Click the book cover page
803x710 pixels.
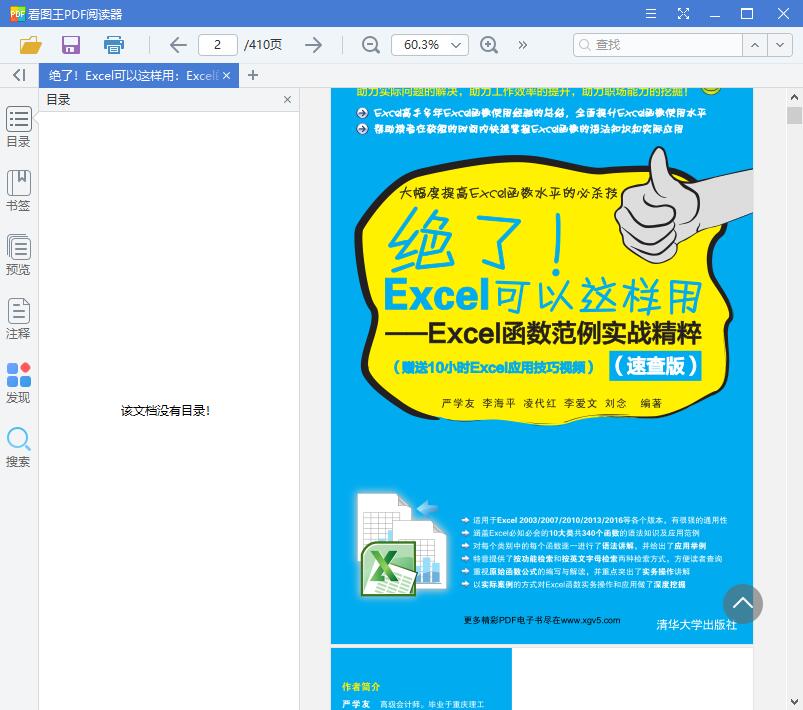(x=542, y=366)
